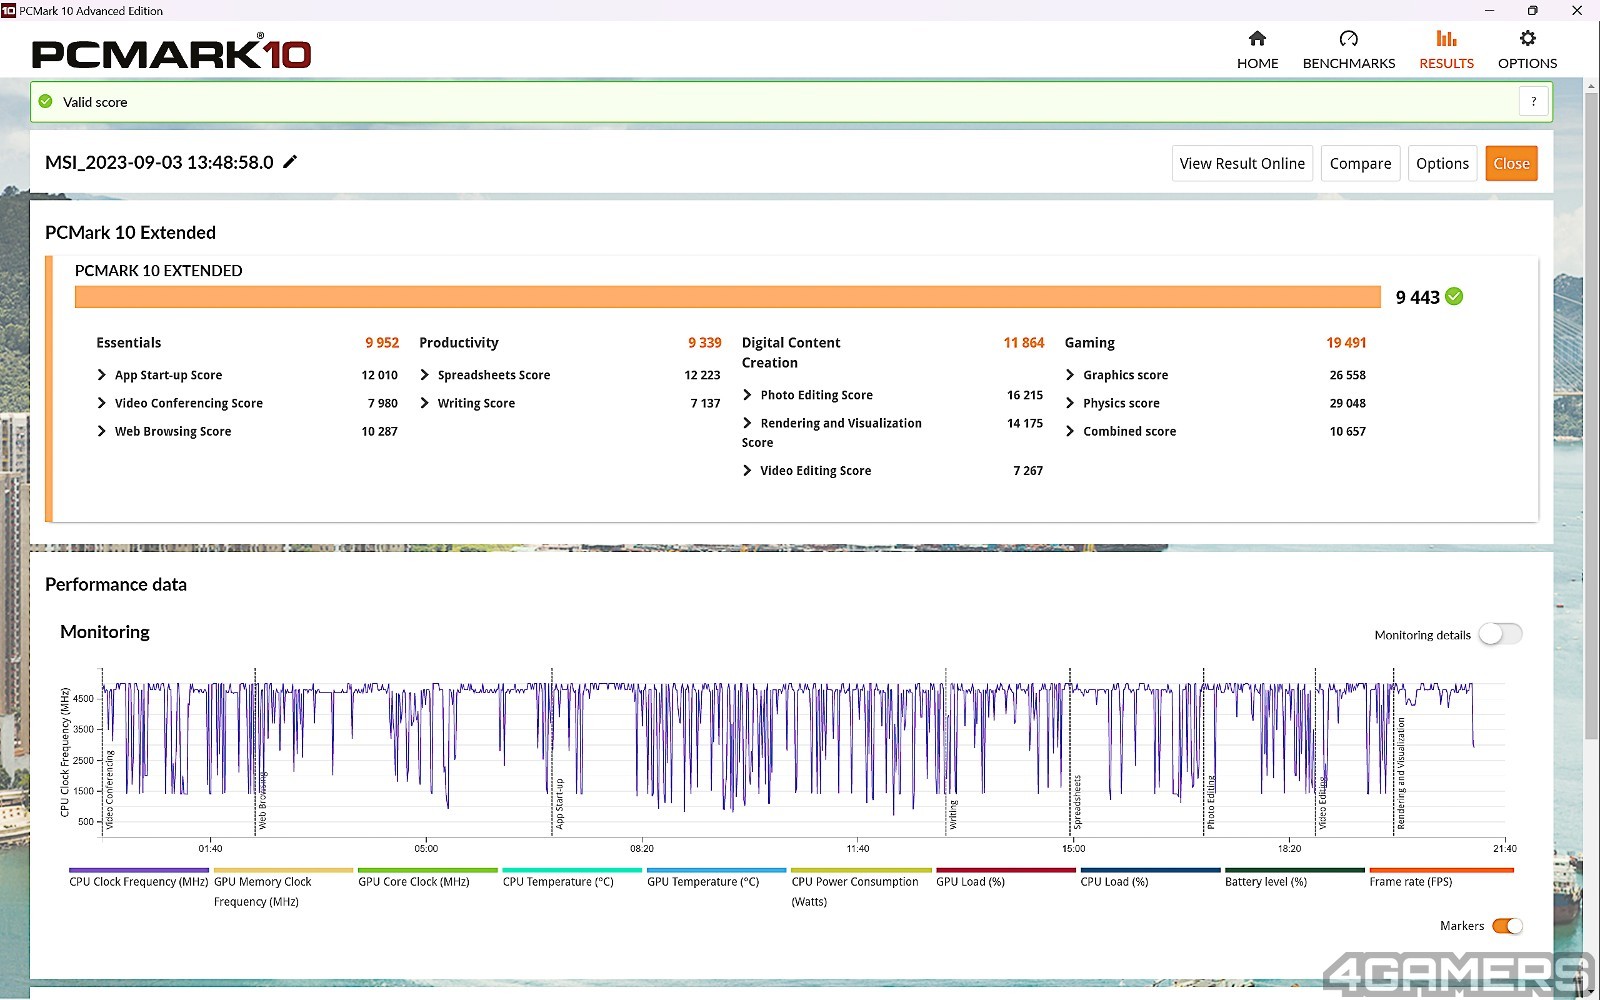Click the Gaming score 19 491
1600x1000 pixels.
tap(1346, 342)
